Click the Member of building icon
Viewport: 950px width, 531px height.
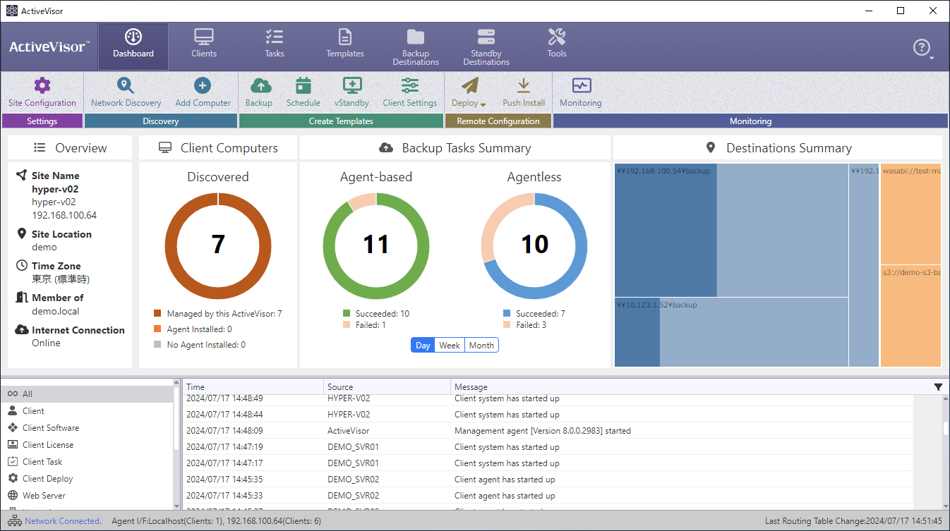(21, 297)
